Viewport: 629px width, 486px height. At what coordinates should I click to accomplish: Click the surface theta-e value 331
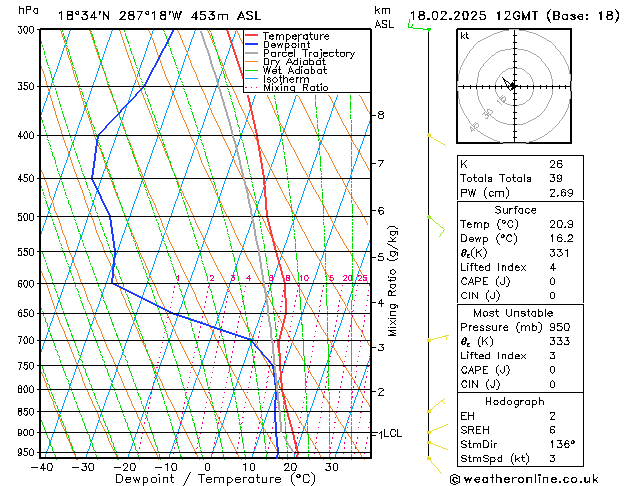[x=559, y=253]
